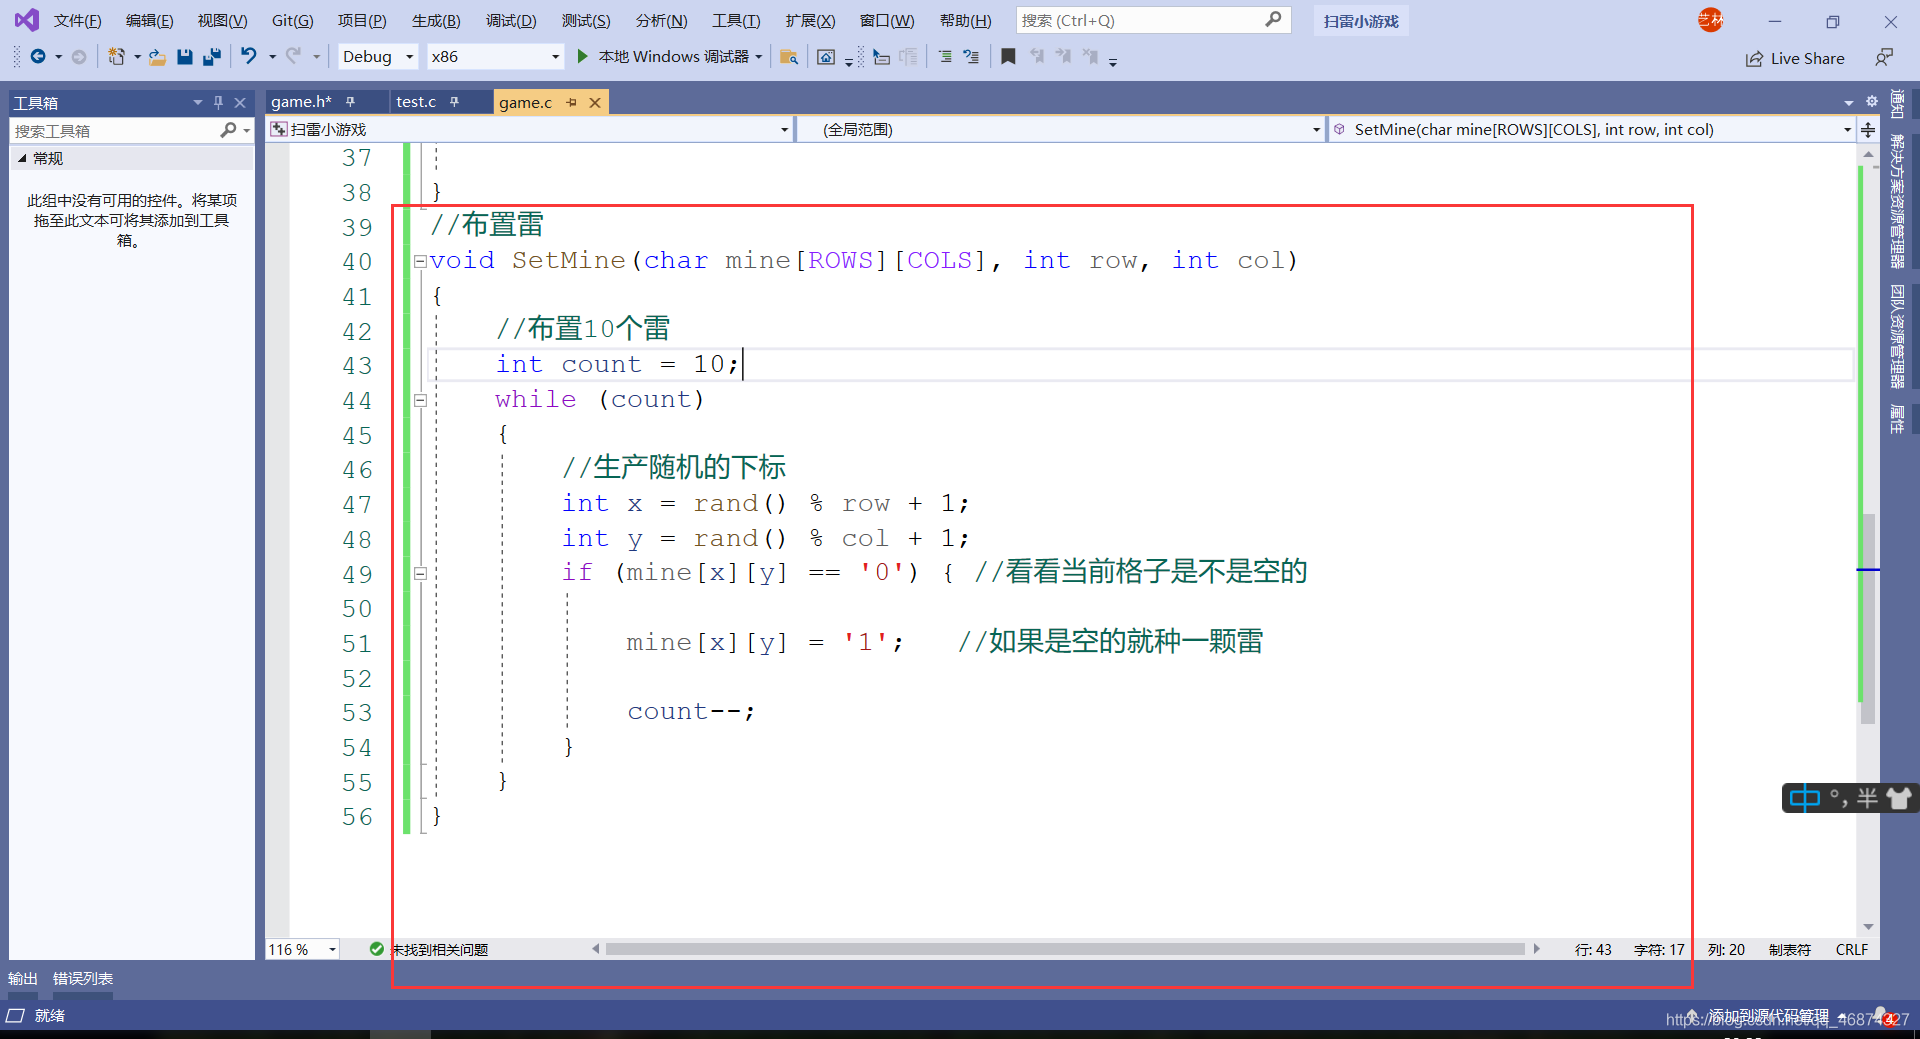Open the 输出 panel tab
Screen dimensions: 1920x1039
click(23, 978)
